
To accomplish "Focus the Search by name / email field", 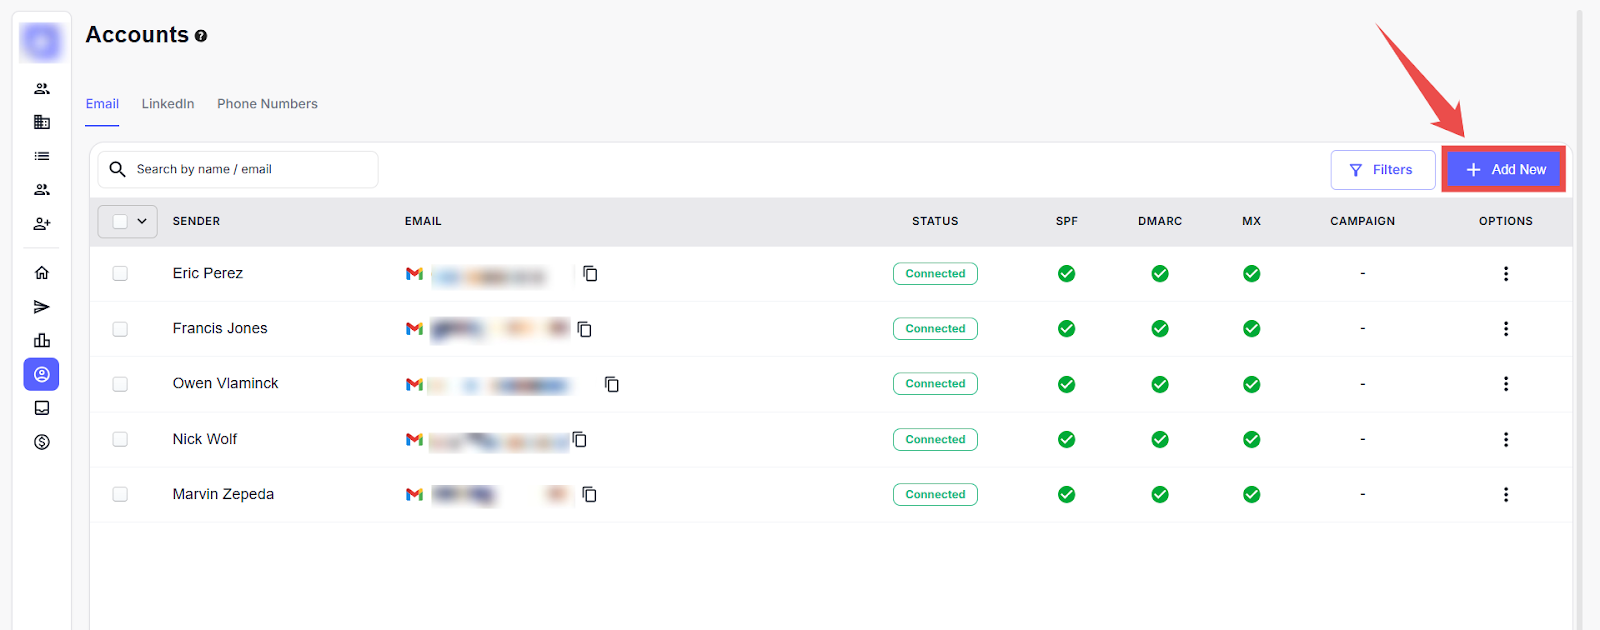I will [x=250, y=170].
